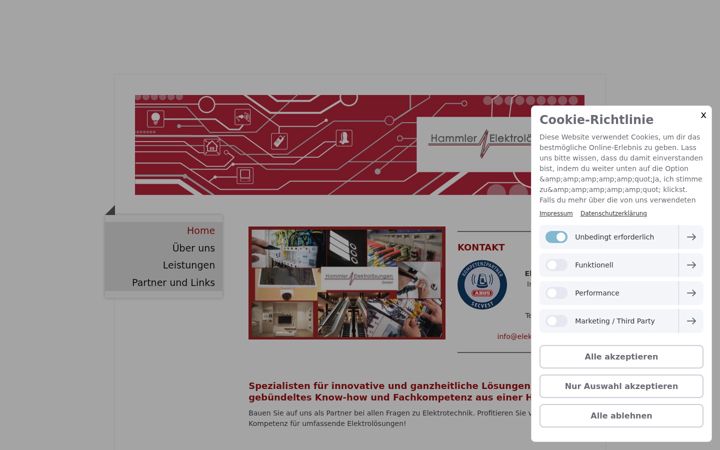The height and width of the screenshot is (450, 720).
Task: Click the collage image of electrical work
Action: [347, 283]
